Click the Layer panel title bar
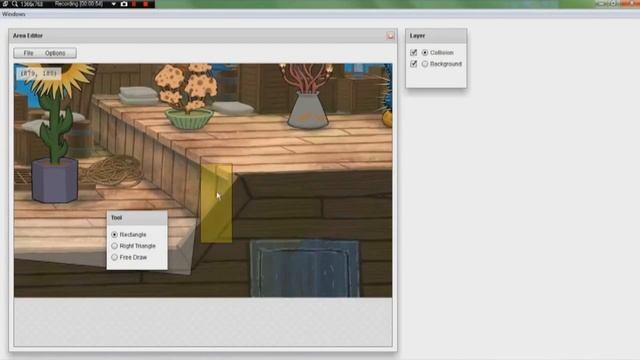 coord(436,36)
